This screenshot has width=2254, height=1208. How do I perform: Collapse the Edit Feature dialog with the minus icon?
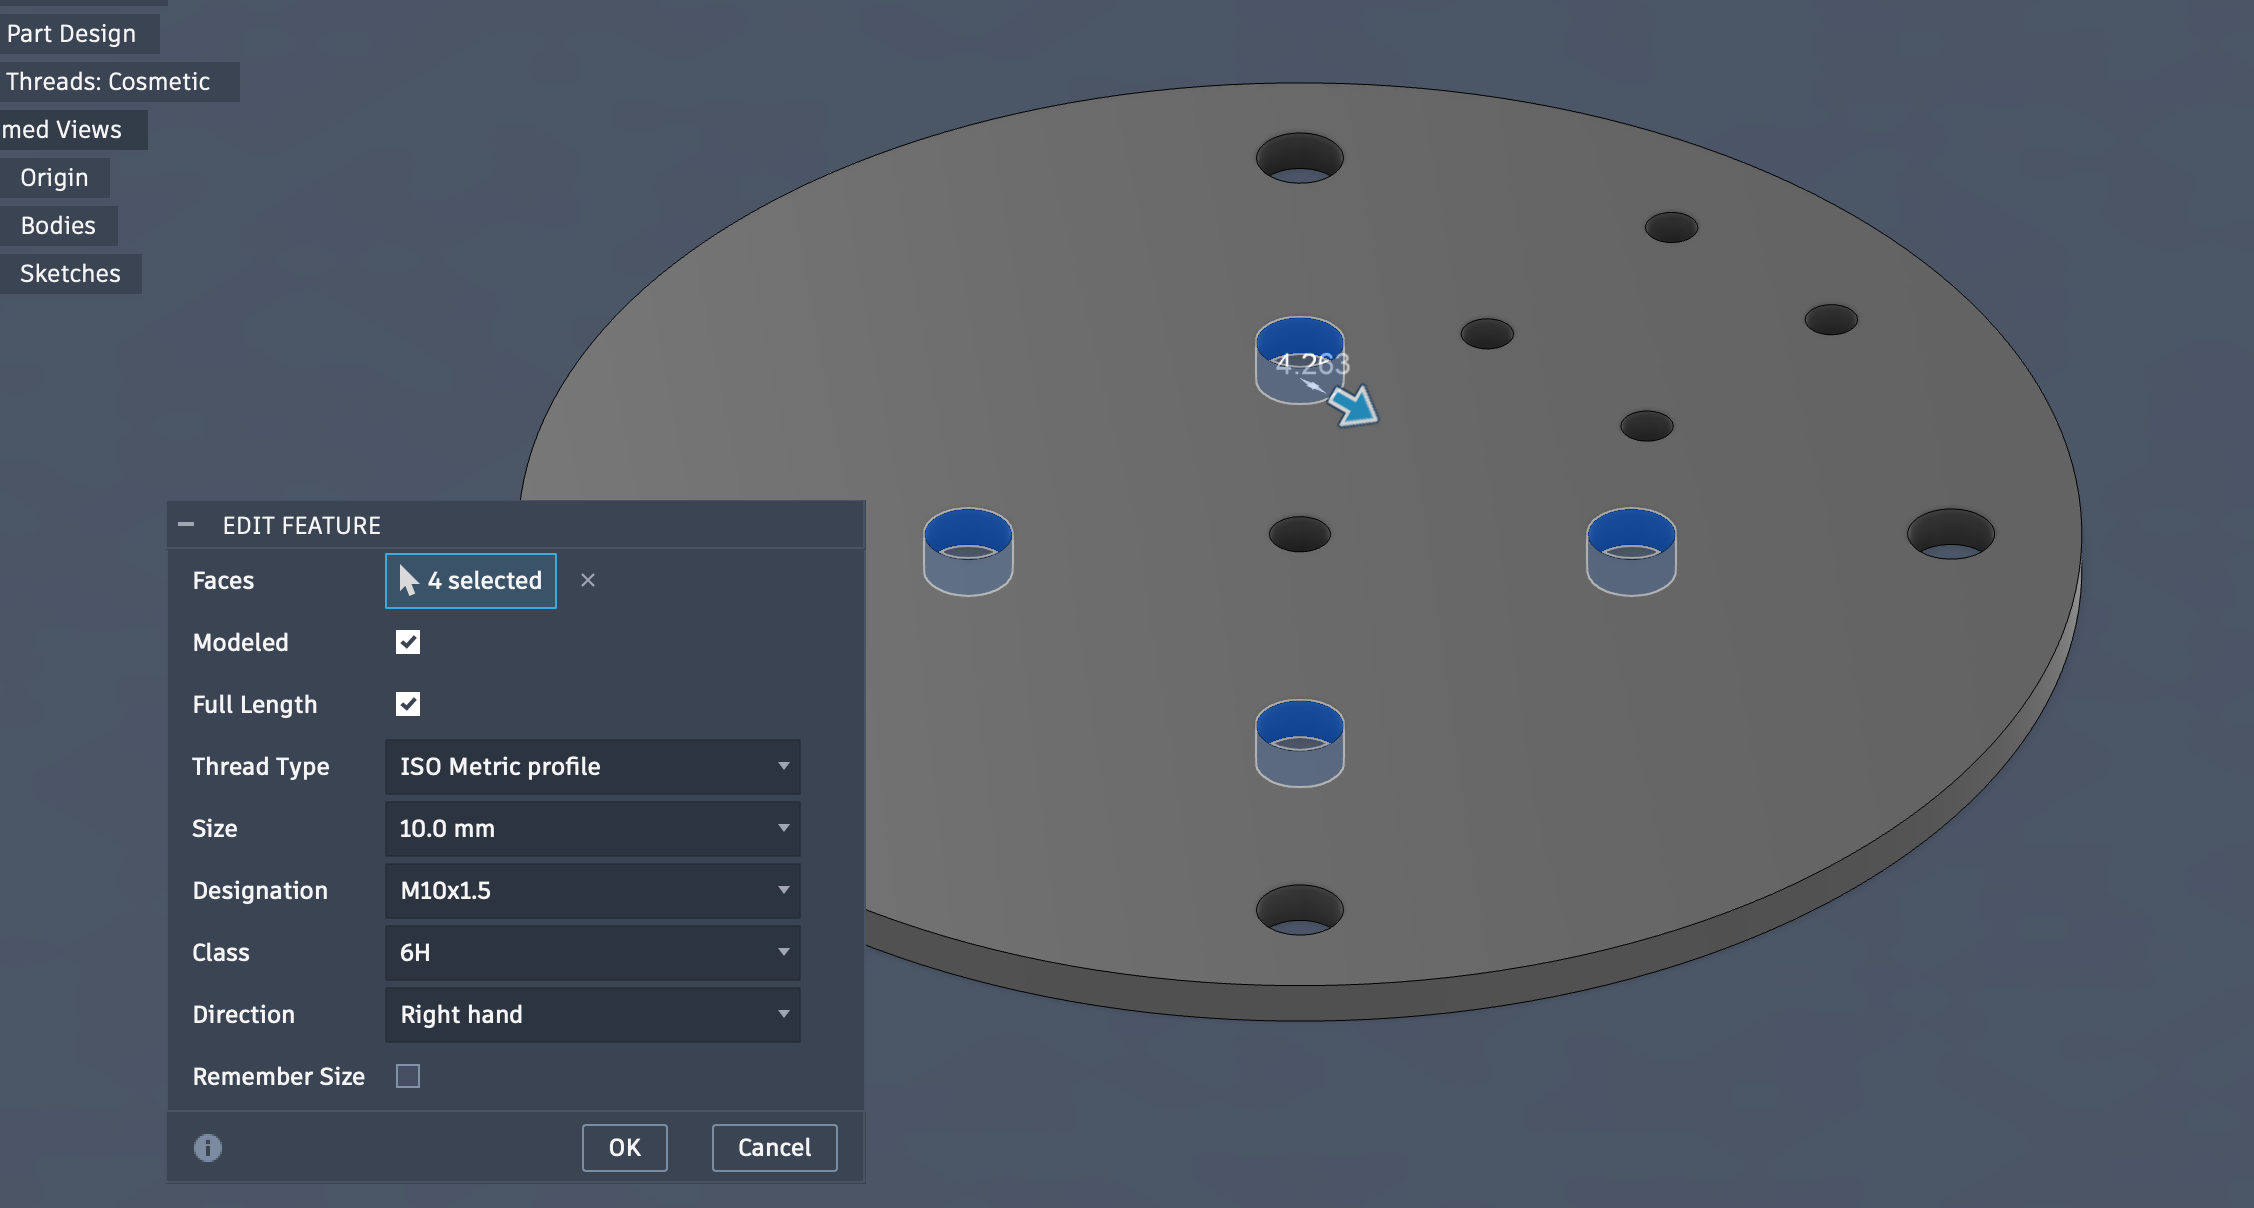pos(186,524)
